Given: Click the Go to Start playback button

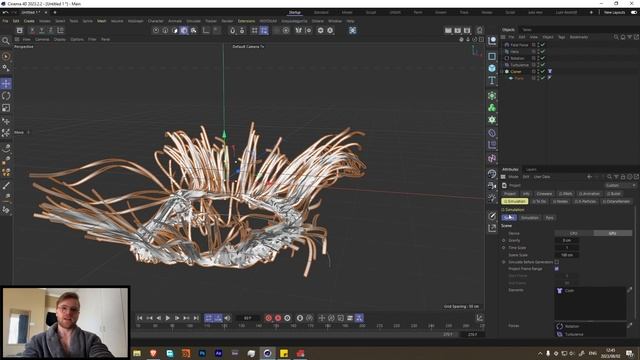Looking at the screenshot, I should pos(140,318).
